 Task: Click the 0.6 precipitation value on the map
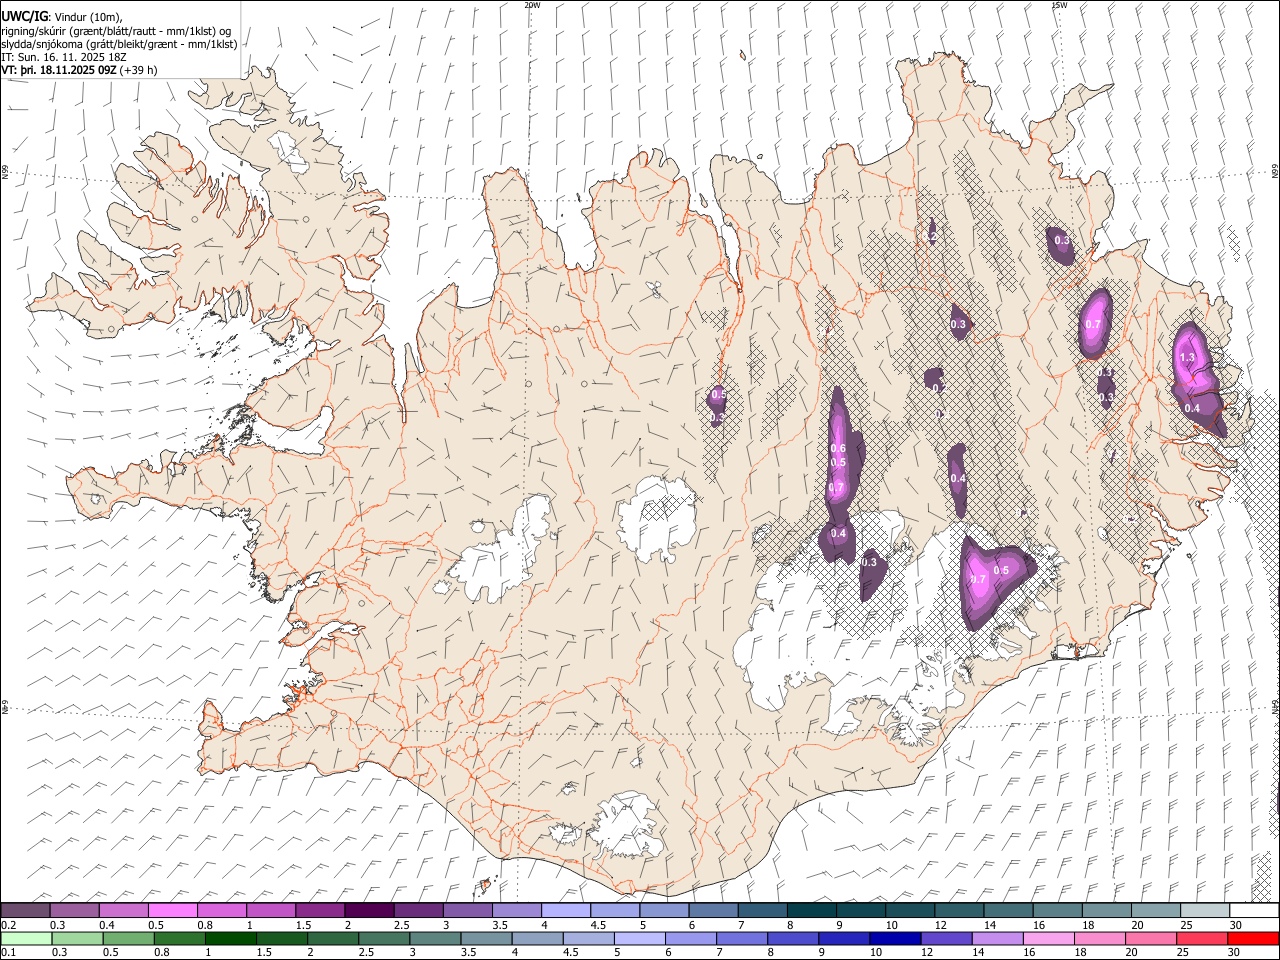point(838,448)
